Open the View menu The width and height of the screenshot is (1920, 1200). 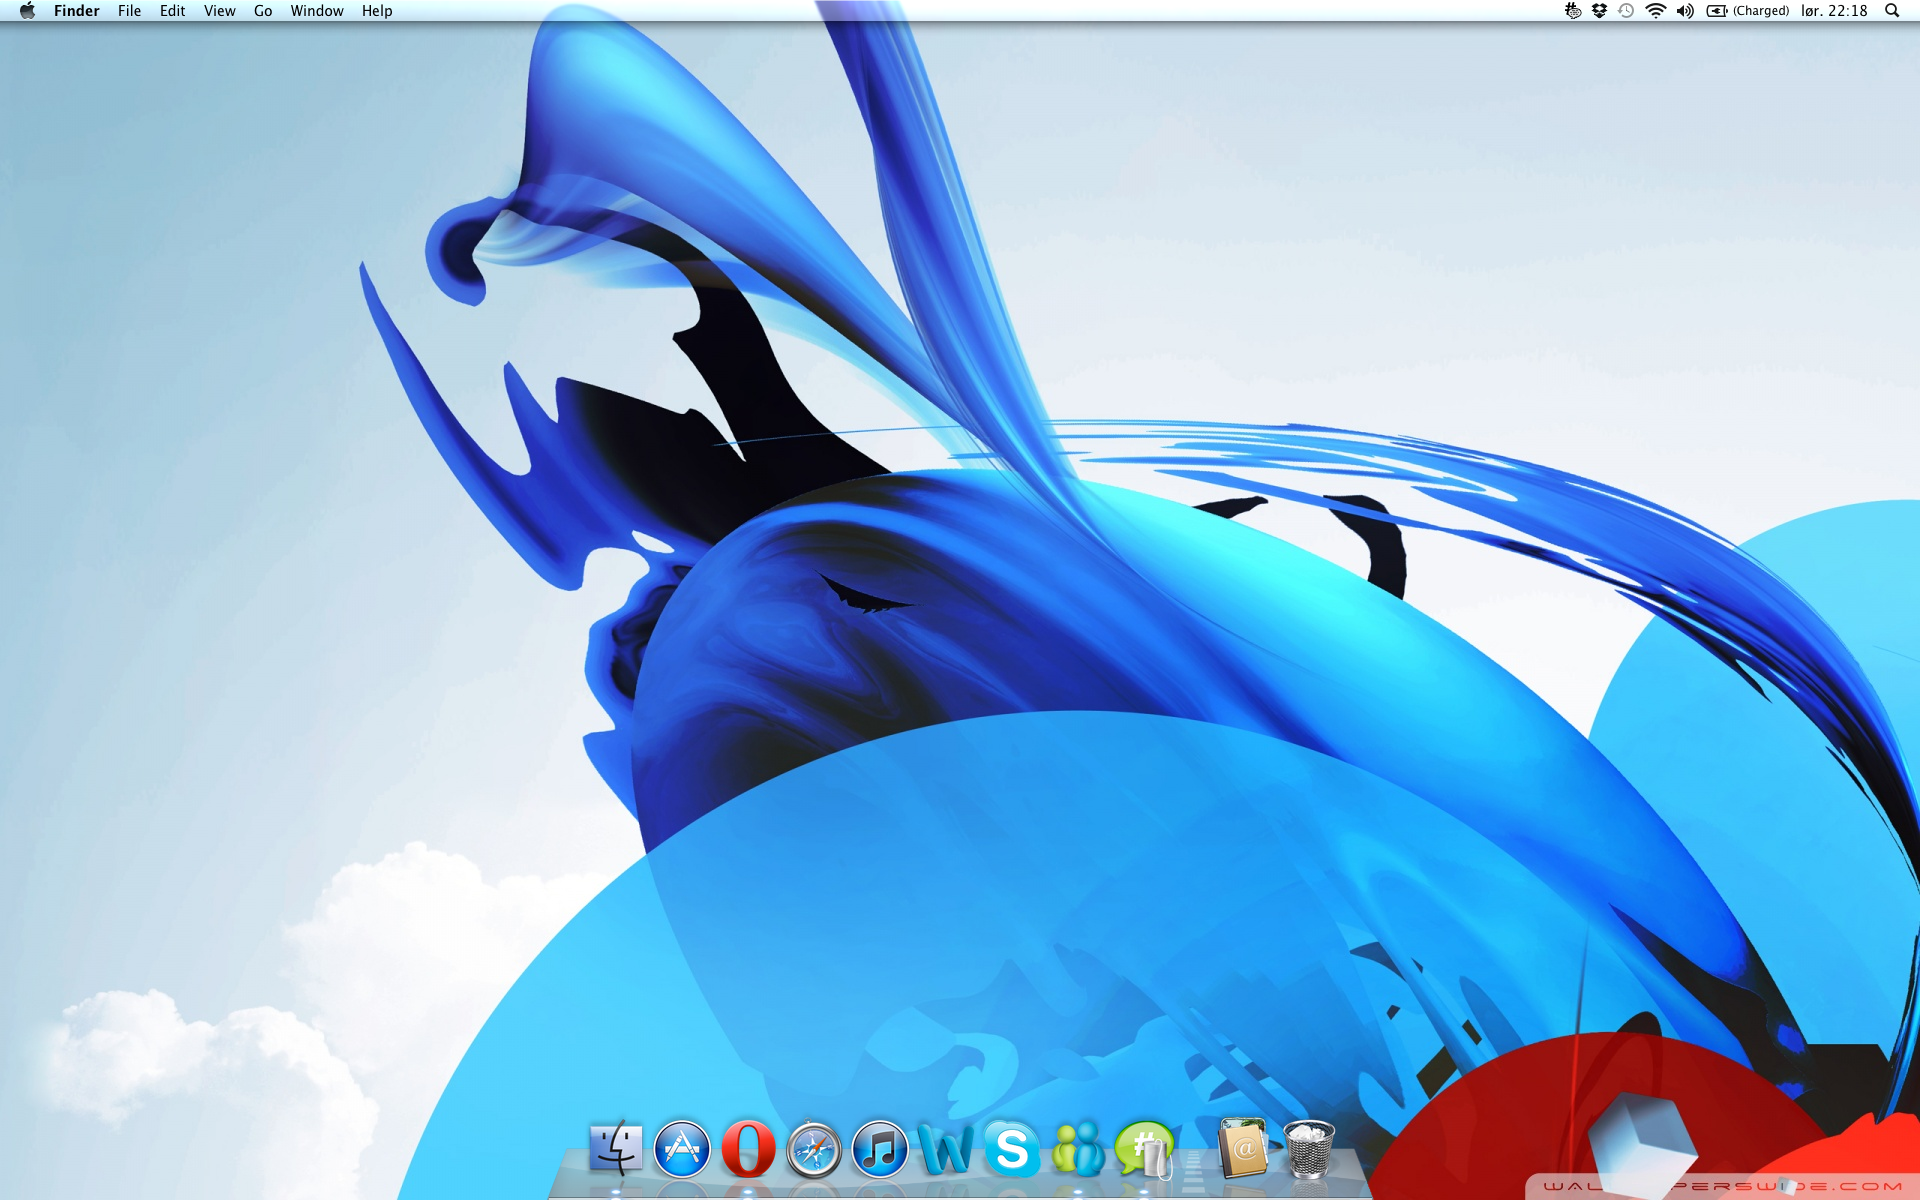point(219,11)
